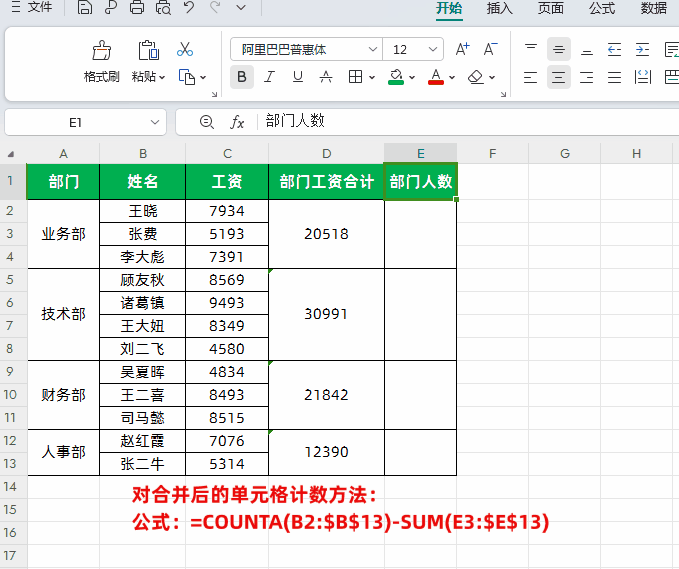Open the insert function fx button
This screenshot has width=679, height=569.
(x=237, y=122)
